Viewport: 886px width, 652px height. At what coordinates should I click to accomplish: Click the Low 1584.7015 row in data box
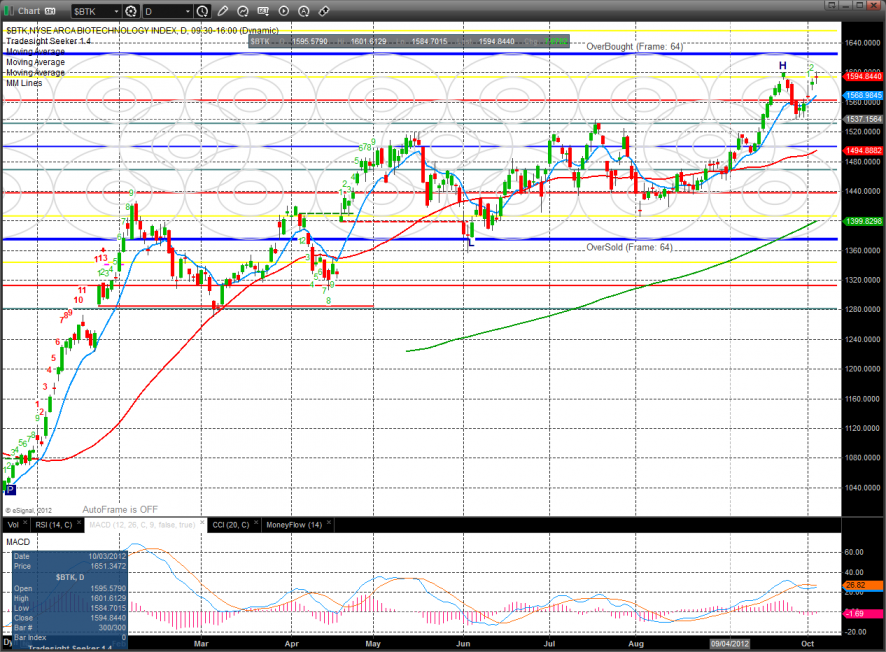pos(70,608)
